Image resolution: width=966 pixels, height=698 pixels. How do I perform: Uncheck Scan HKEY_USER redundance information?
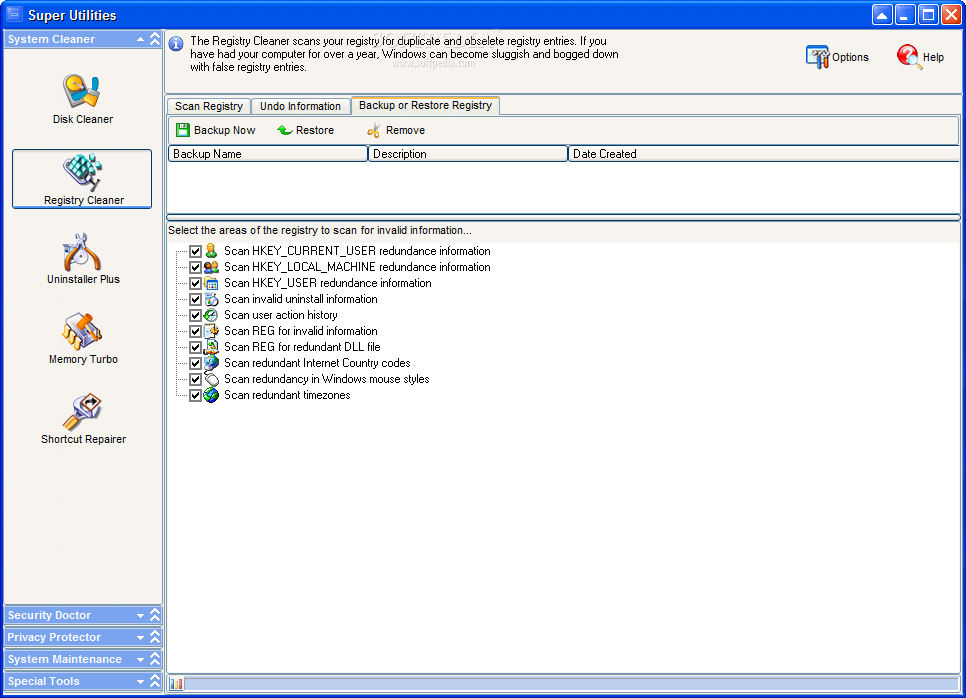pyautogui.click(x=195, y=283)
